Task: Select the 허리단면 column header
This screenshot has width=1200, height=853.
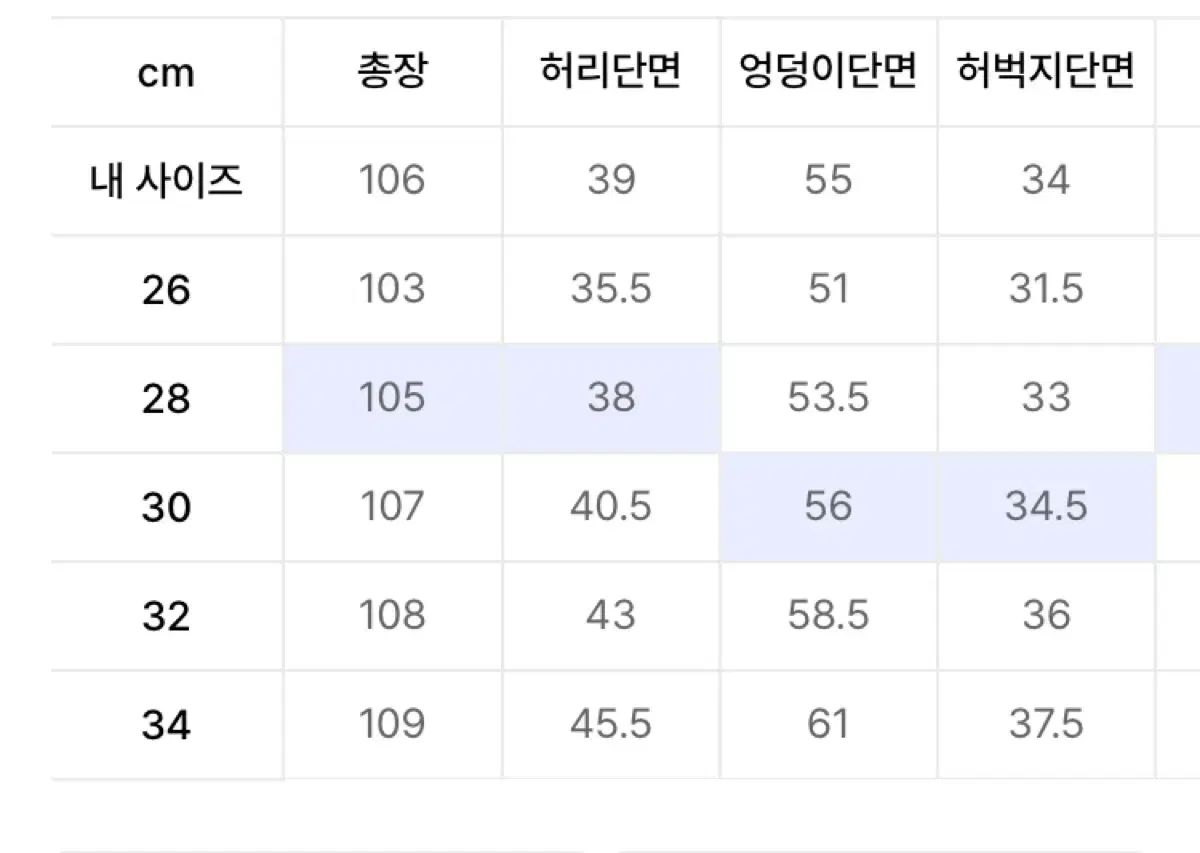Action: click(x=611, y=72)
